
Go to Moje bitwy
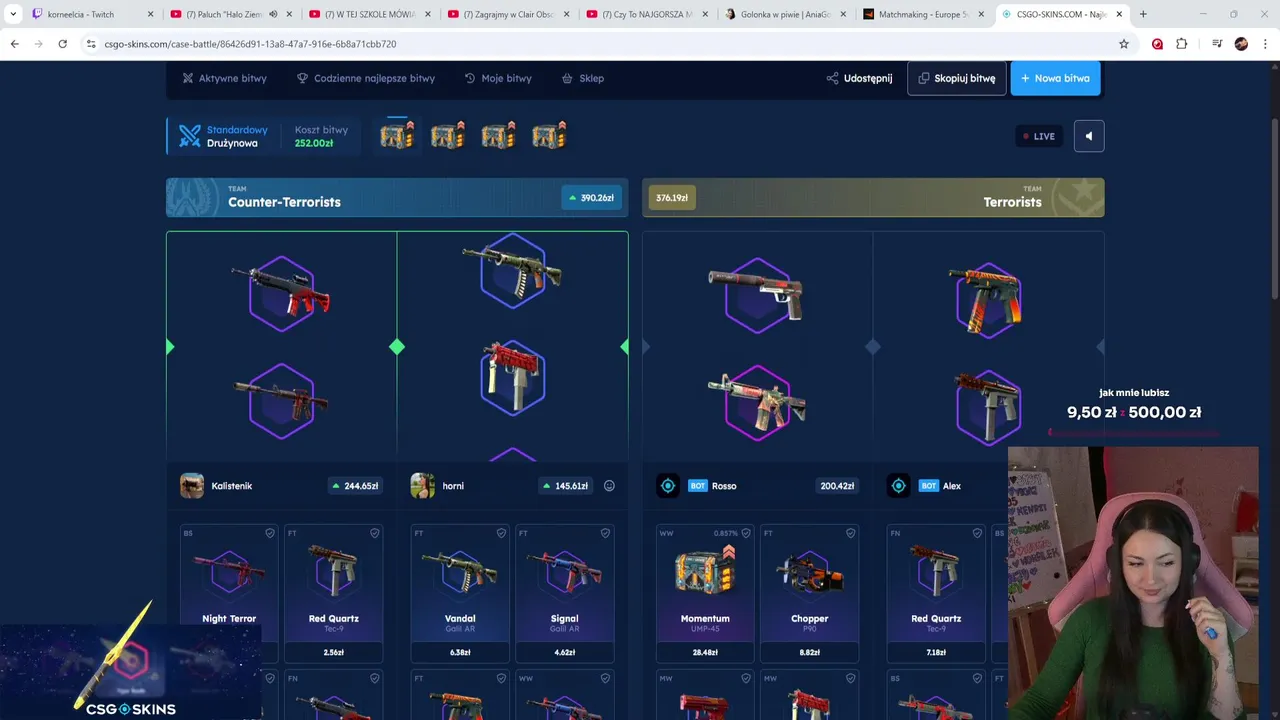[498, 78]
